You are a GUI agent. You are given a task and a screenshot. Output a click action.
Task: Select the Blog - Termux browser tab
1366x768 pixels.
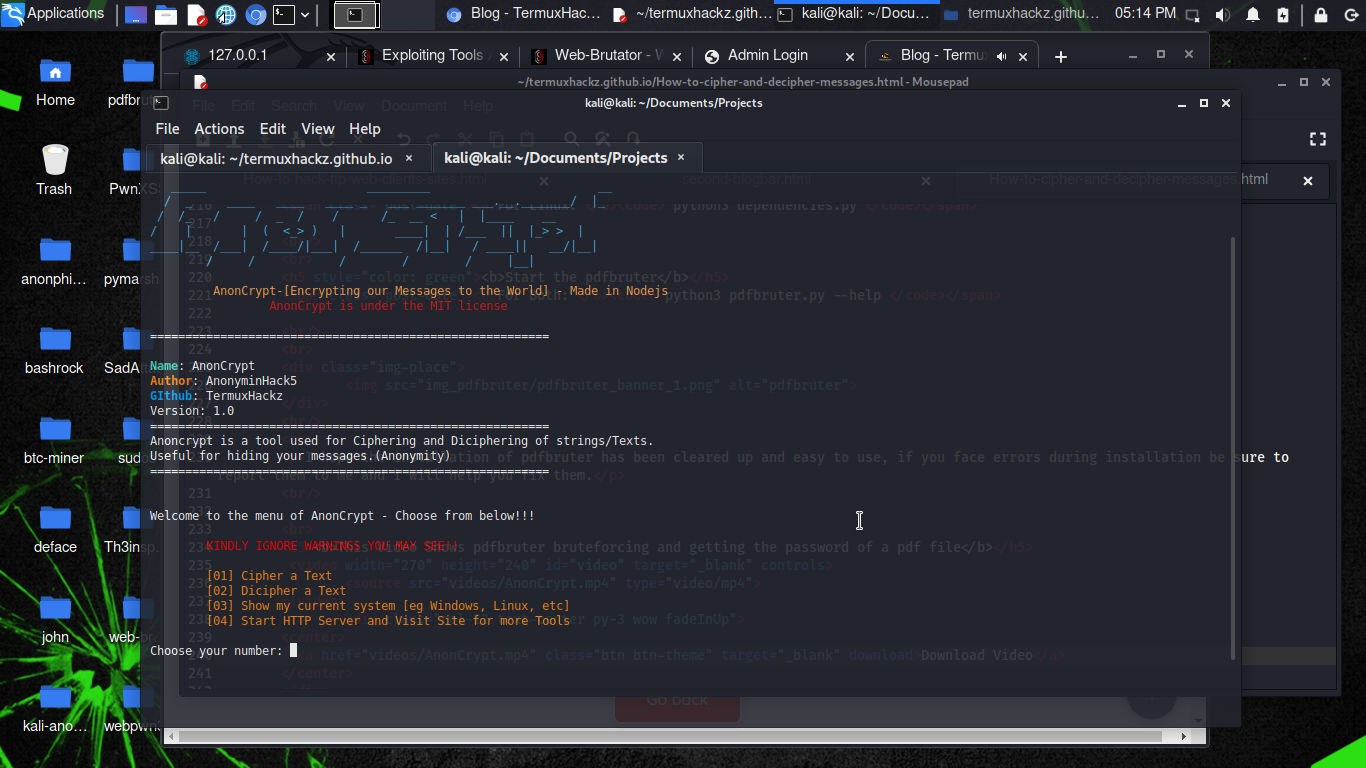[951, 56]
